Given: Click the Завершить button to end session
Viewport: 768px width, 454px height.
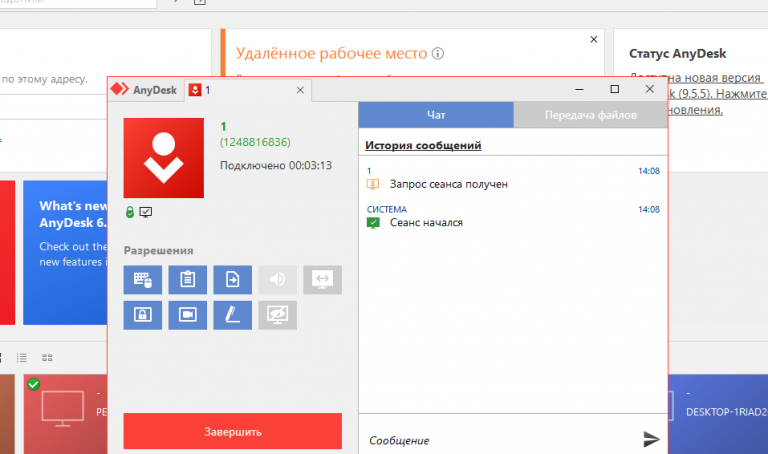Looking at the screenshot, I should point(233,431).
